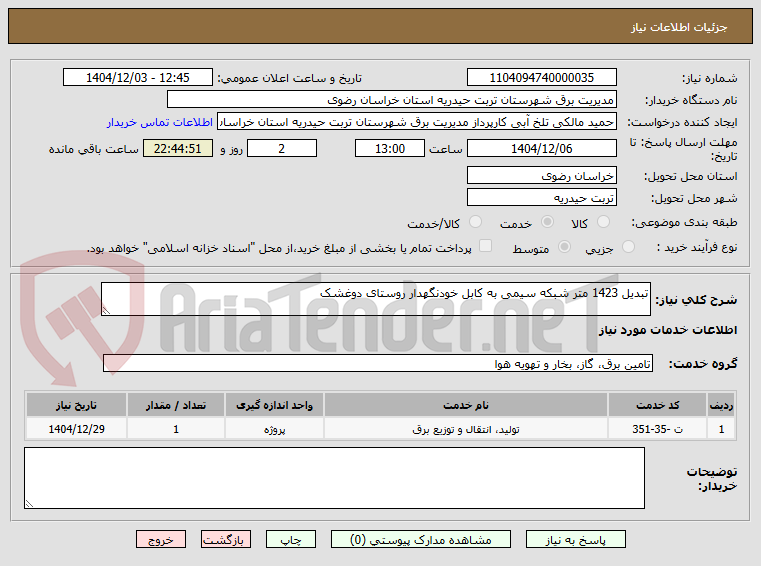This screenshot has width=761, height=566.
Task: Click the نام خدمت column header
Action: [465, 405]
